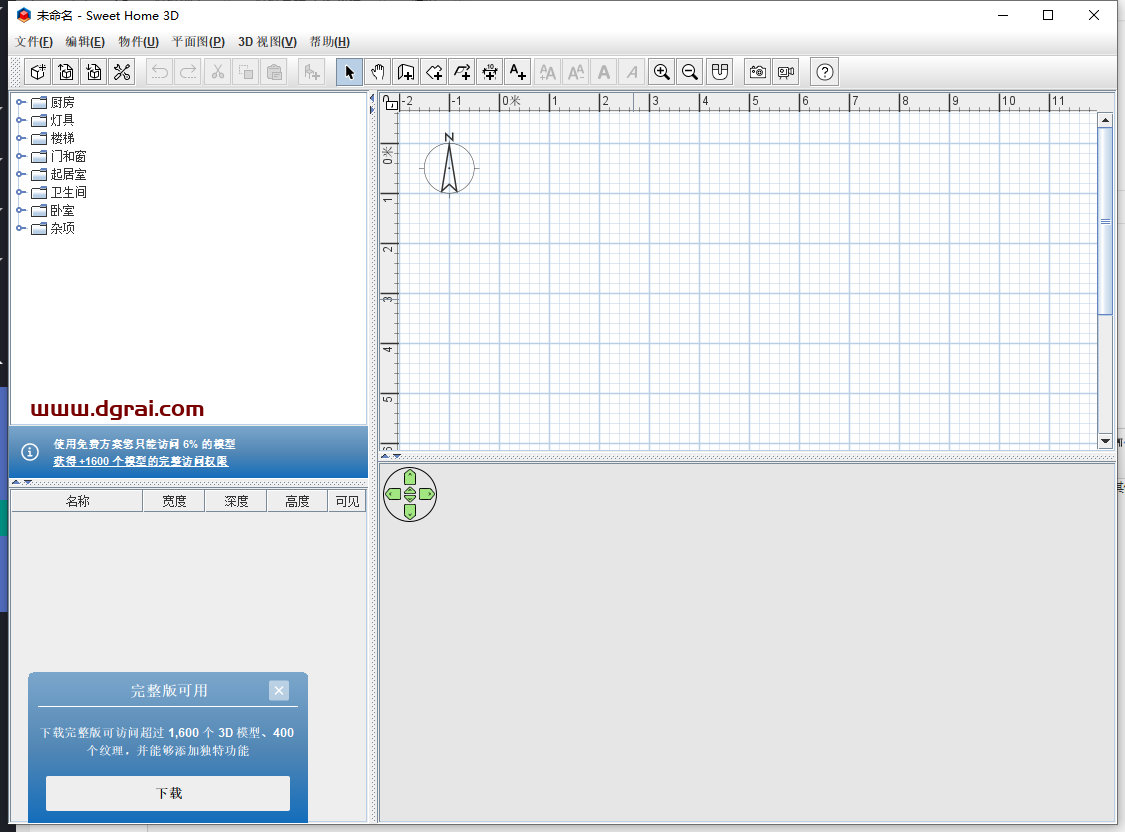Select the Create rooms tool
Viewport: 1125px width, 832px height.
(x=434, y=72)
